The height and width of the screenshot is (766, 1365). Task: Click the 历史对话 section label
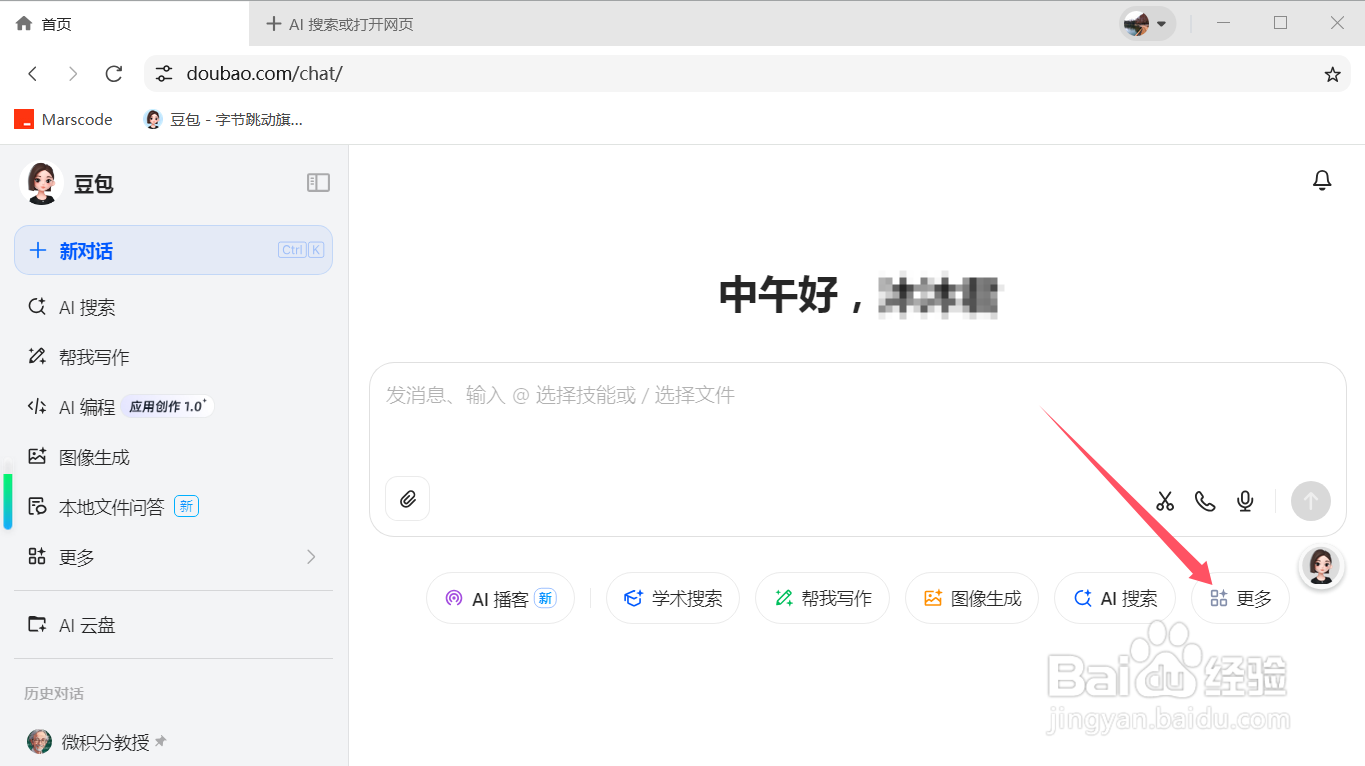54,693
